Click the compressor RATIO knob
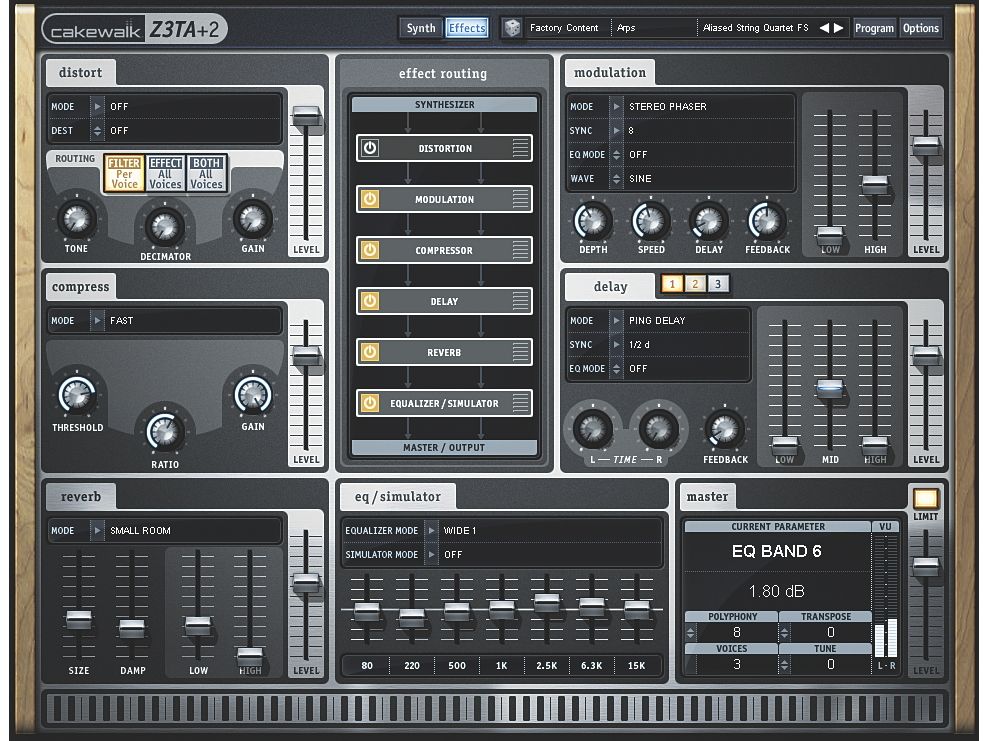 pyautogui.click(x=164, y=432)
